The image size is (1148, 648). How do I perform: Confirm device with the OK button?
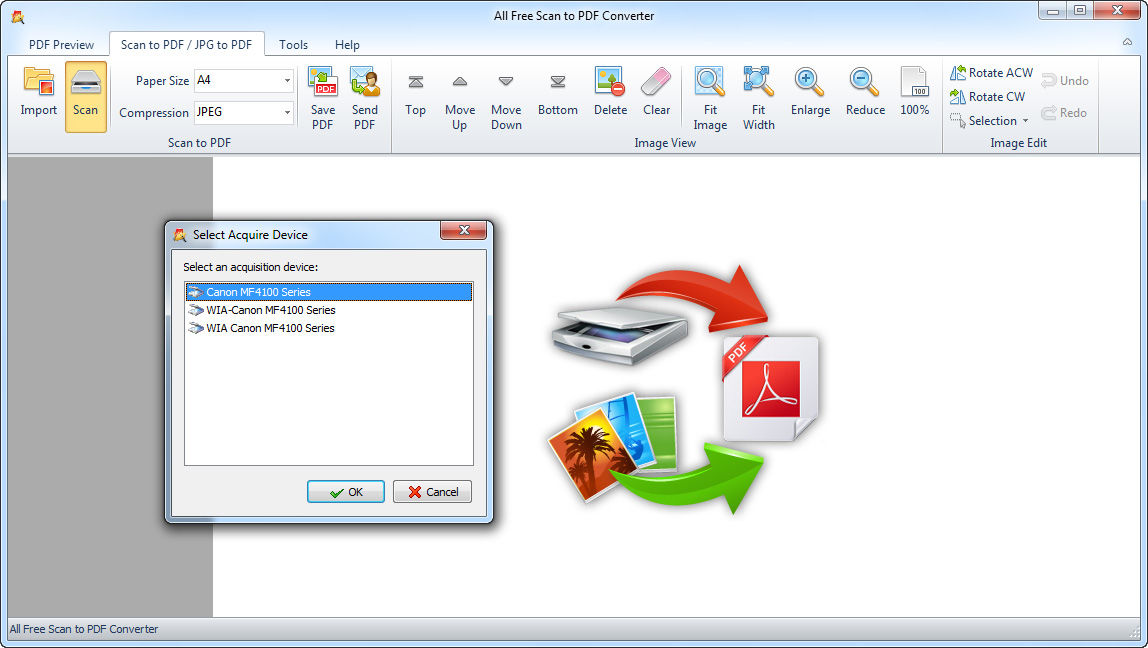click(x=346, y=492)
